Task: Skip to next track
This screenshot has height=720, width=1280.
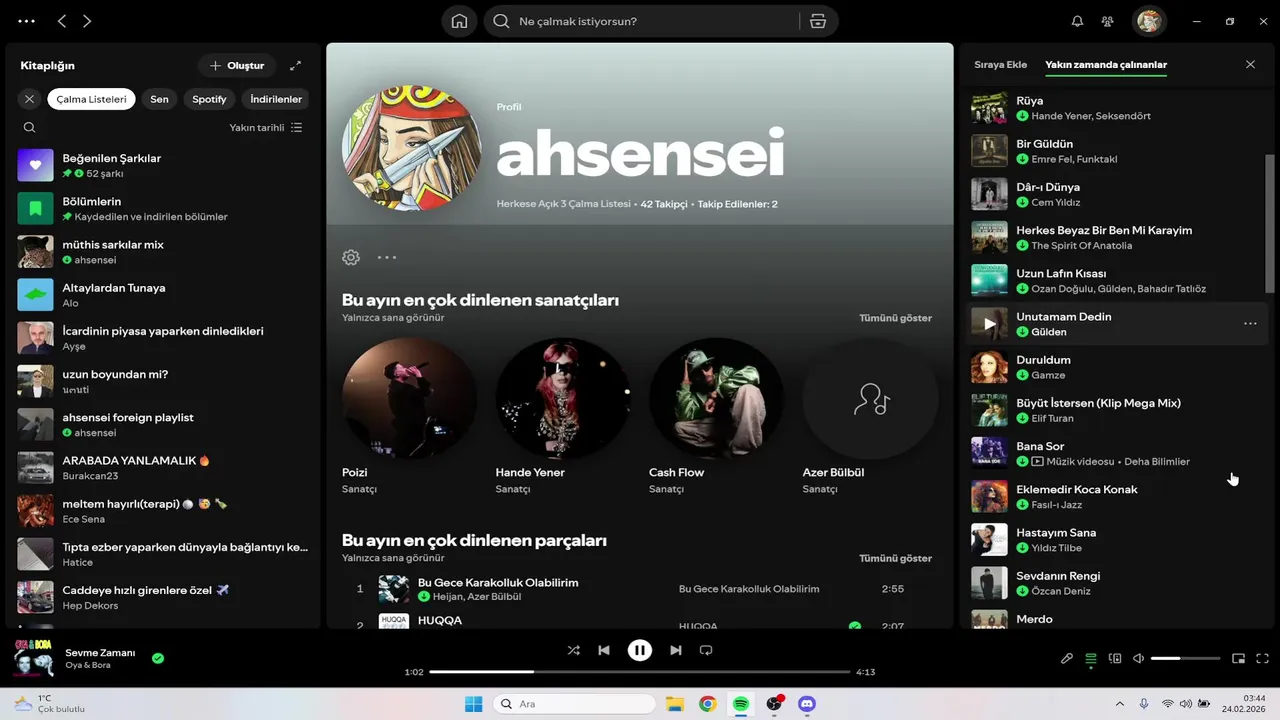Action: click(676, 650)
